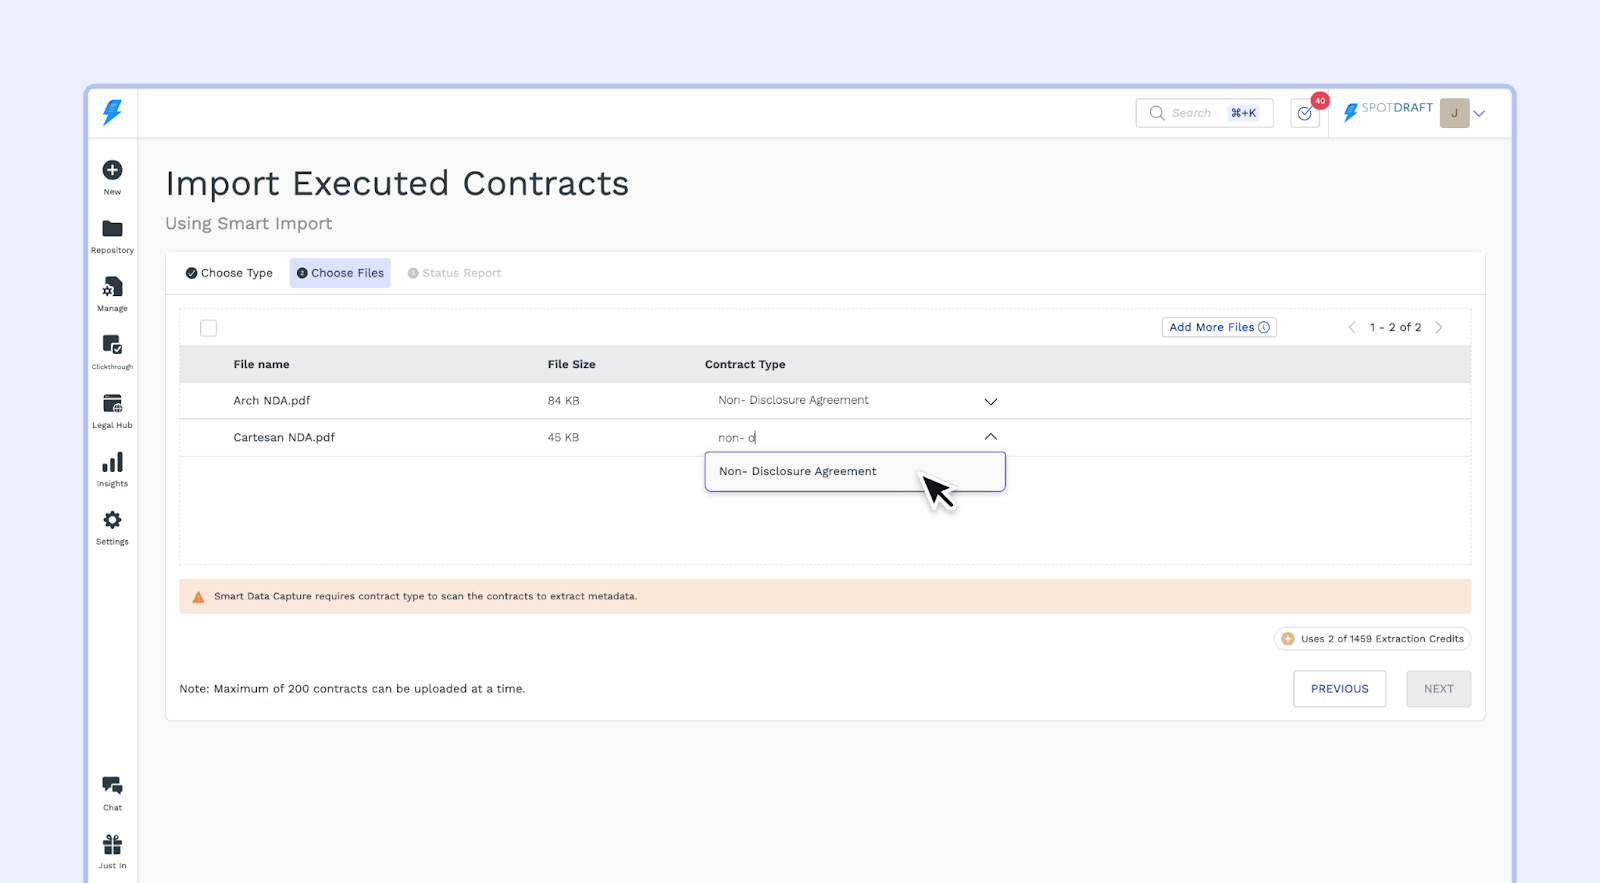This screenshot has height=883, width=1600.
Task: Open the Chat icon
Action: click(x=112, y=786)
